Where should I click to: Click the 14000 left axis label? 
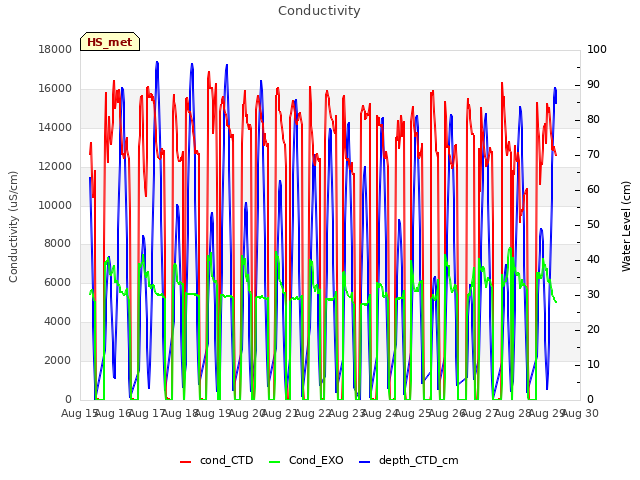pos(55,127)
